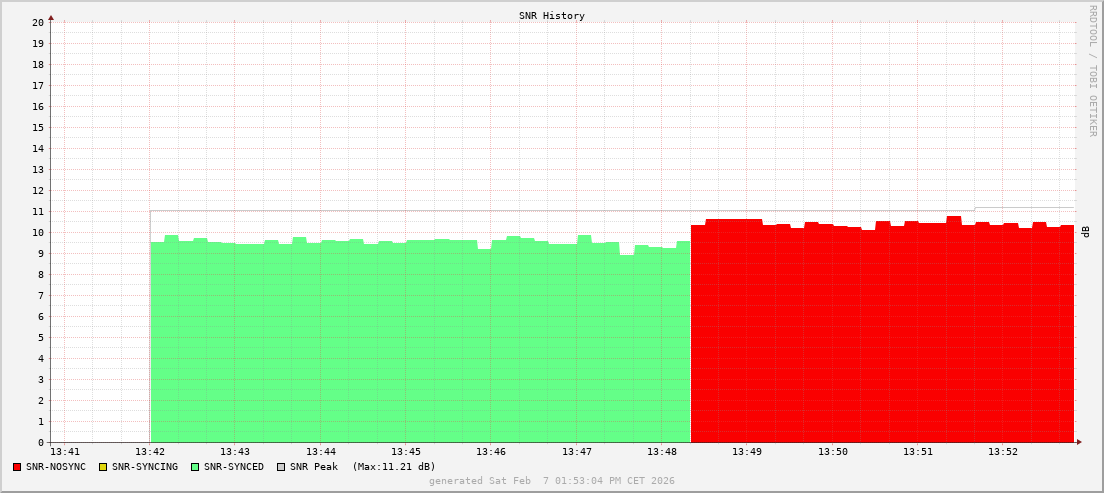Click the 13:46 time axis label
The width and height of the screenshot is (1104, 493).
point(491,452)
